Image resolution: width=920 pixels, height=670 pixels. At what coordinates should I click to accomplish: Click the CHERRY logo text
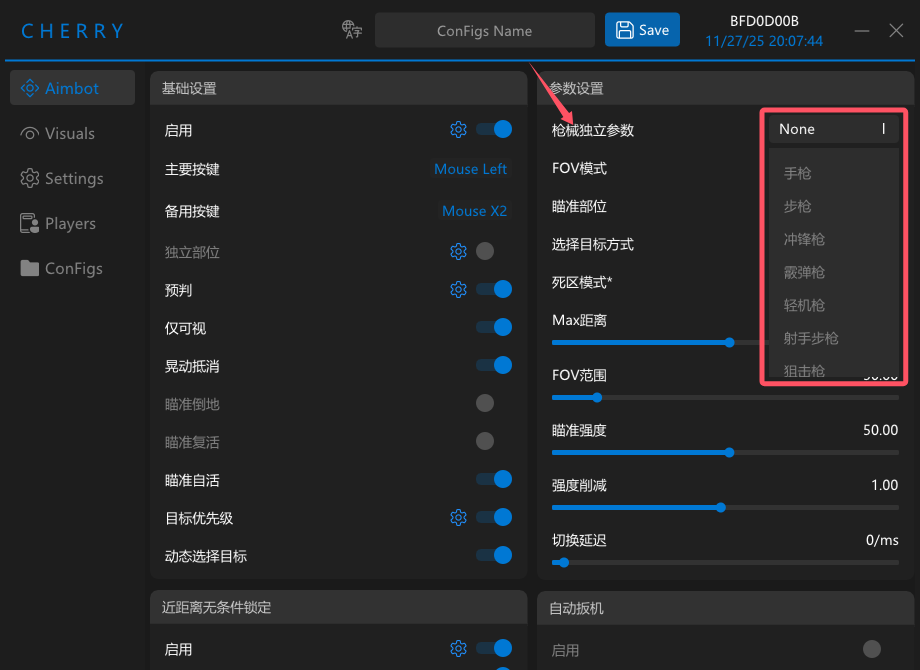tap(73, 31)
